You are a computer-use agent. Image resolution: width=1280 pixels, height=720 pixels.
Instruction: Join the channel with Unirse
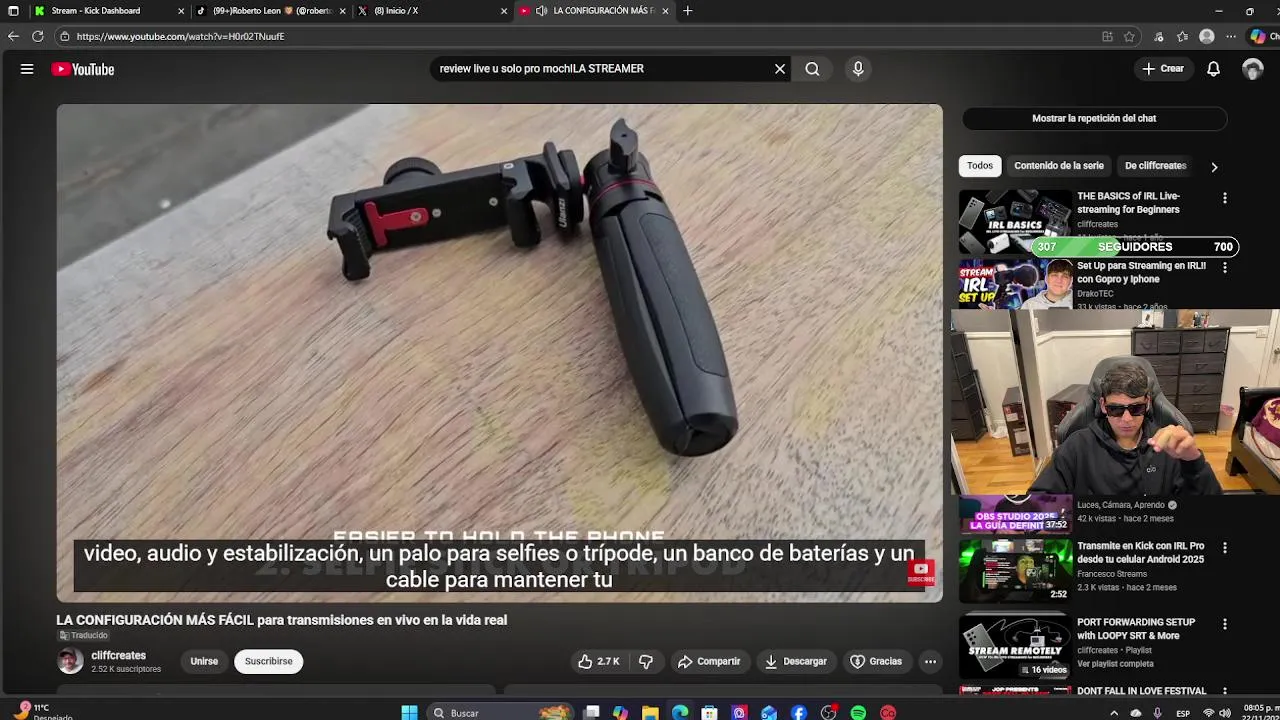click(204, 661)
